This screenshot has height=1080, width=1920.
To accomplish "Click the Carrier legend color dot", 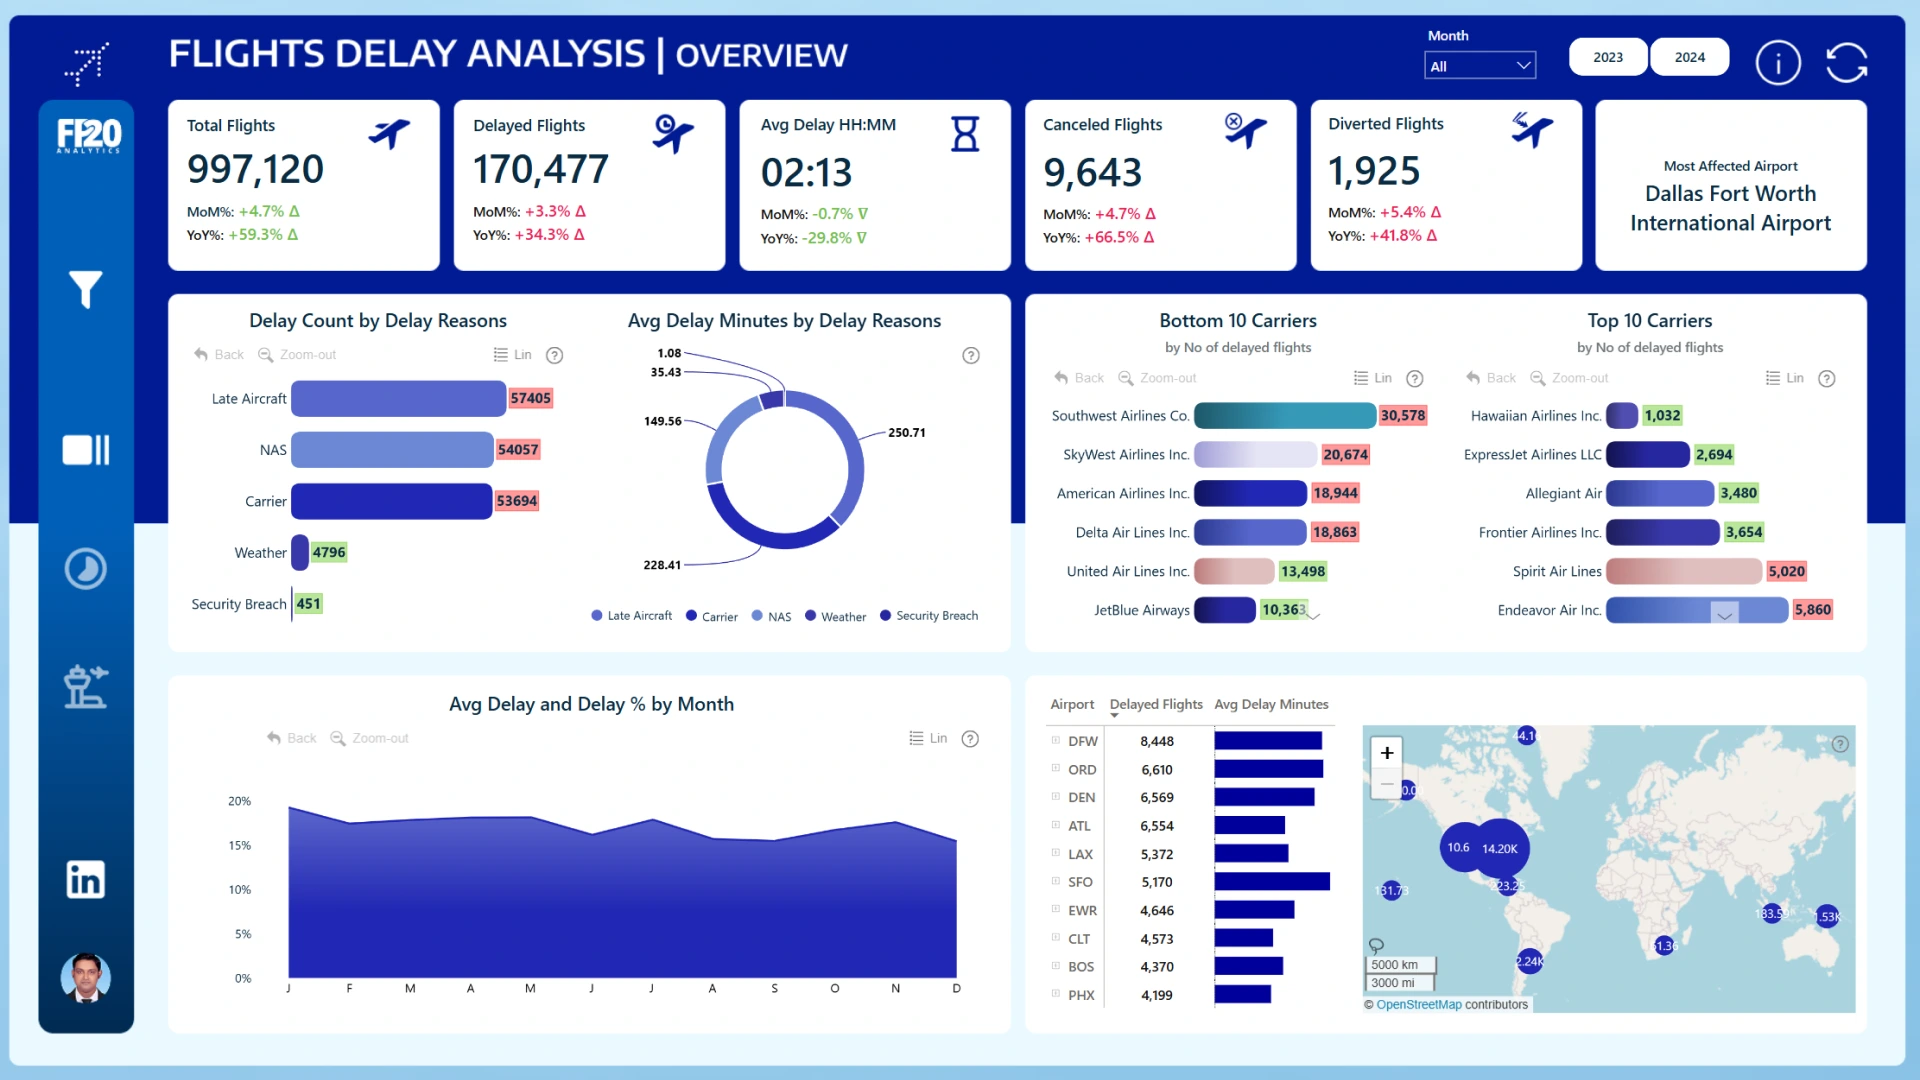I will pyautogui.click(x=691, y=616).
